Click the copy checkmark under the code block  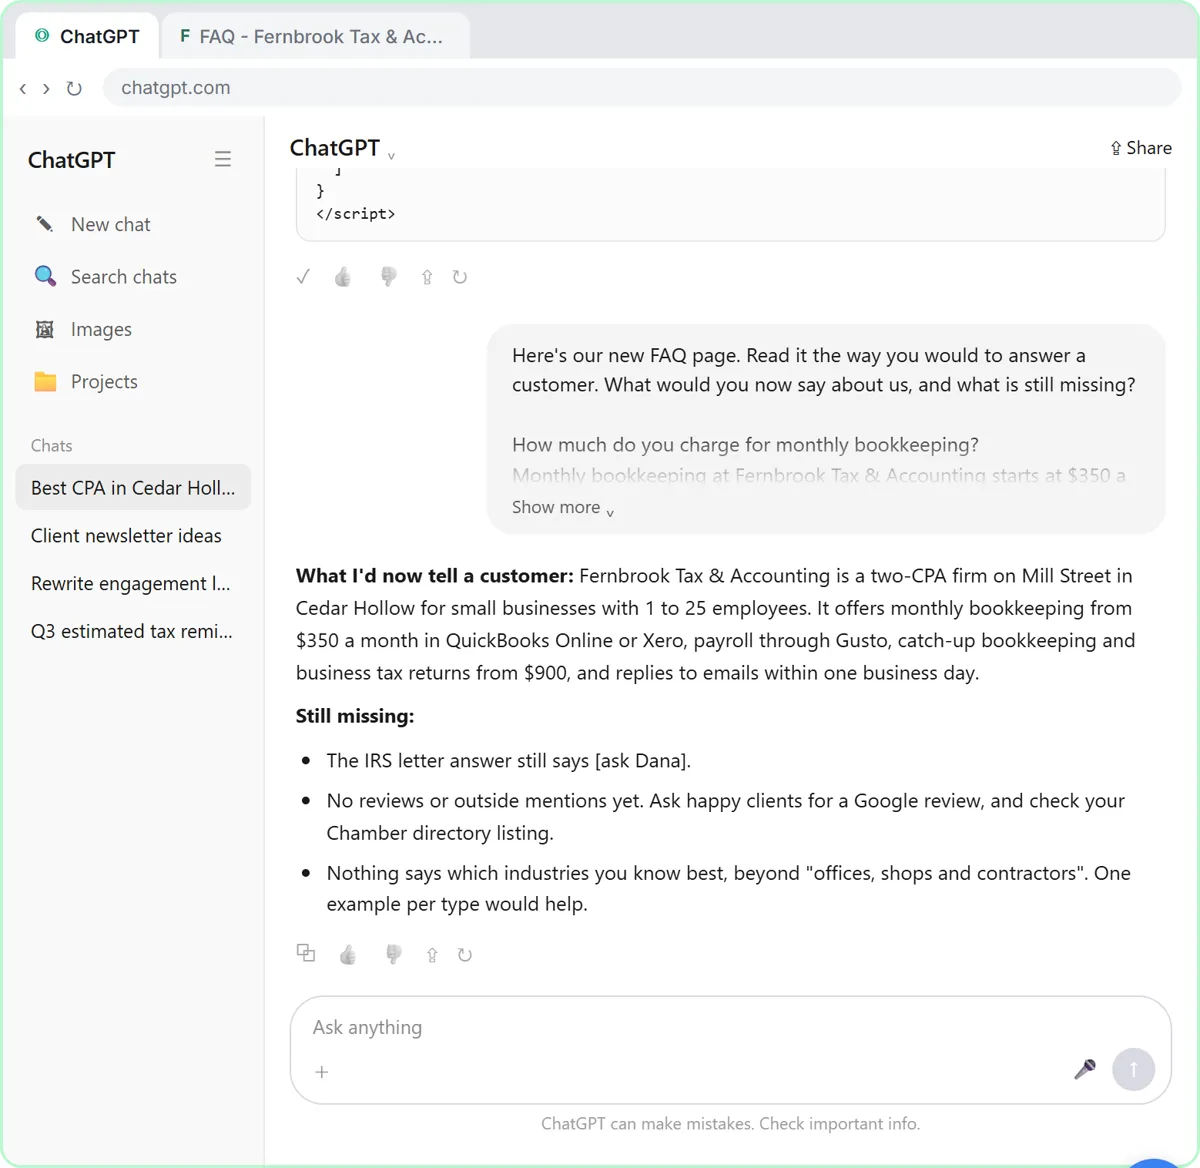303,277
